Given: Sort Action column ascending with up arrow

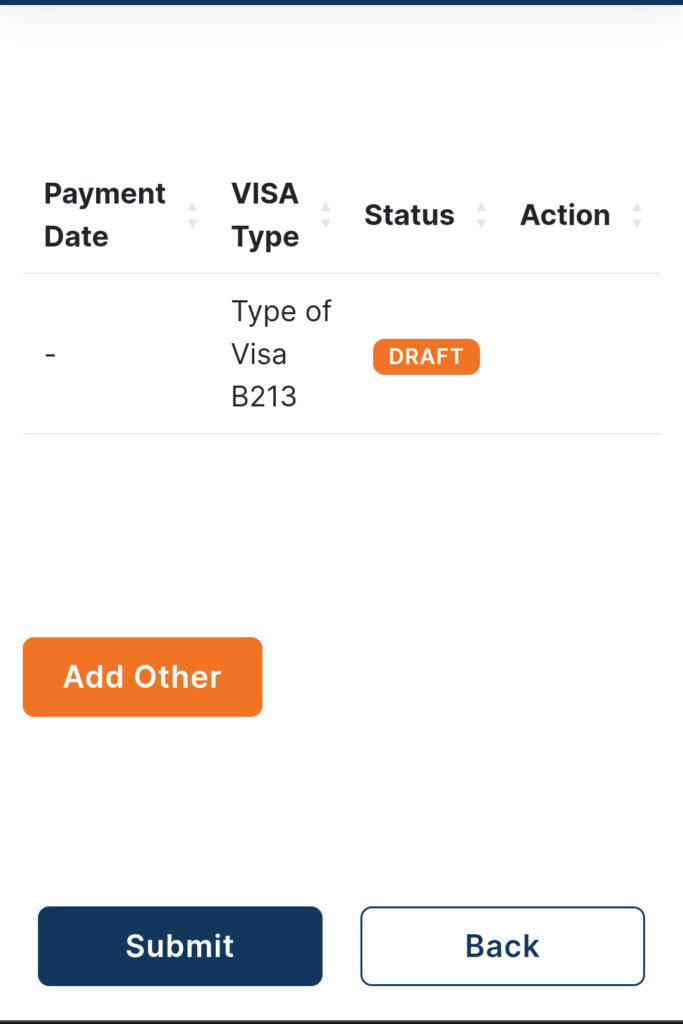Looking at the screenshot, I should 637,207.
